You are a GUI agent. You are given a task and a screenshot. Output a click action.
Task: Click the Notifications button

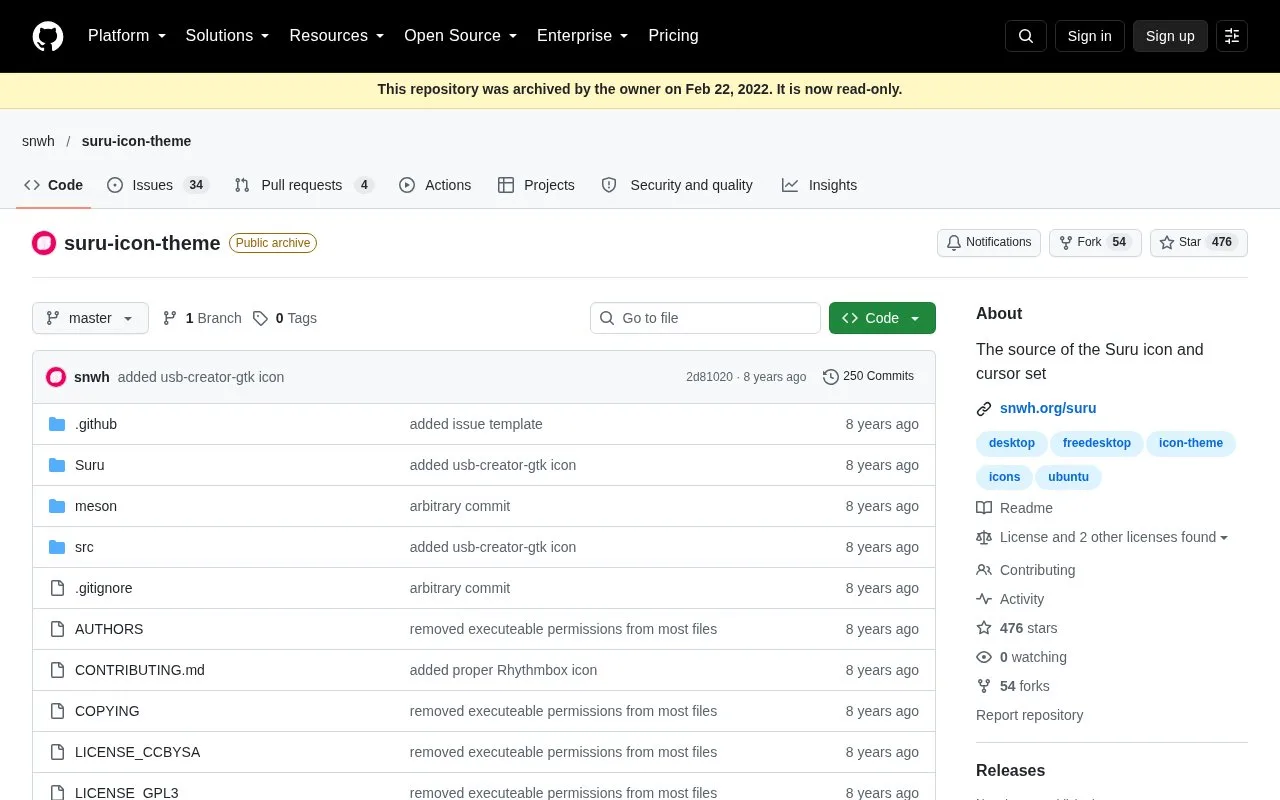pyautogui.click(x=989, y=242)
